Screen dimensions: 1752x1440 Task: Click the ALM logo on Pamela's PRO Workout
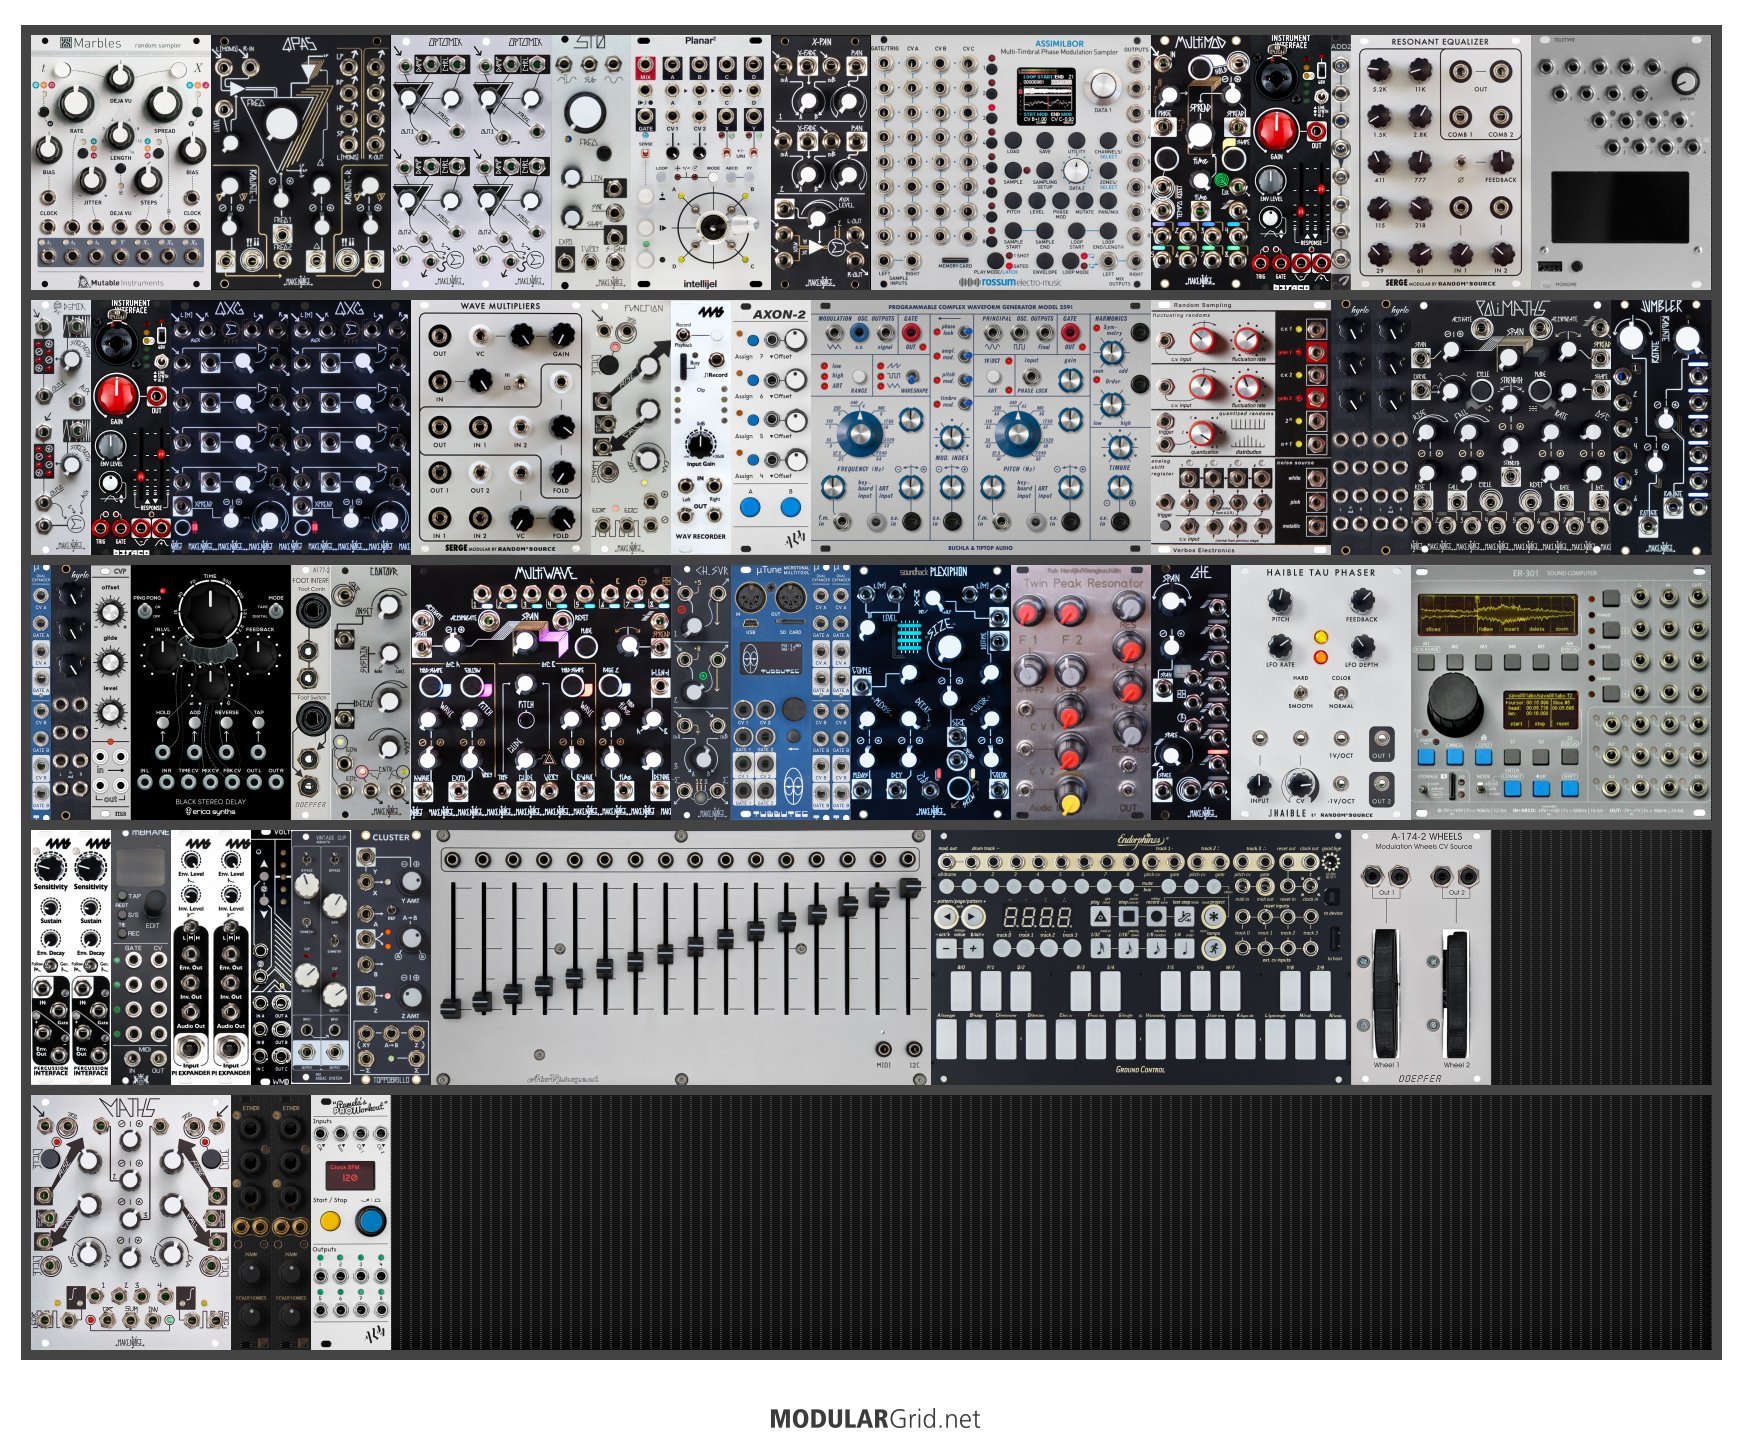375,1334
